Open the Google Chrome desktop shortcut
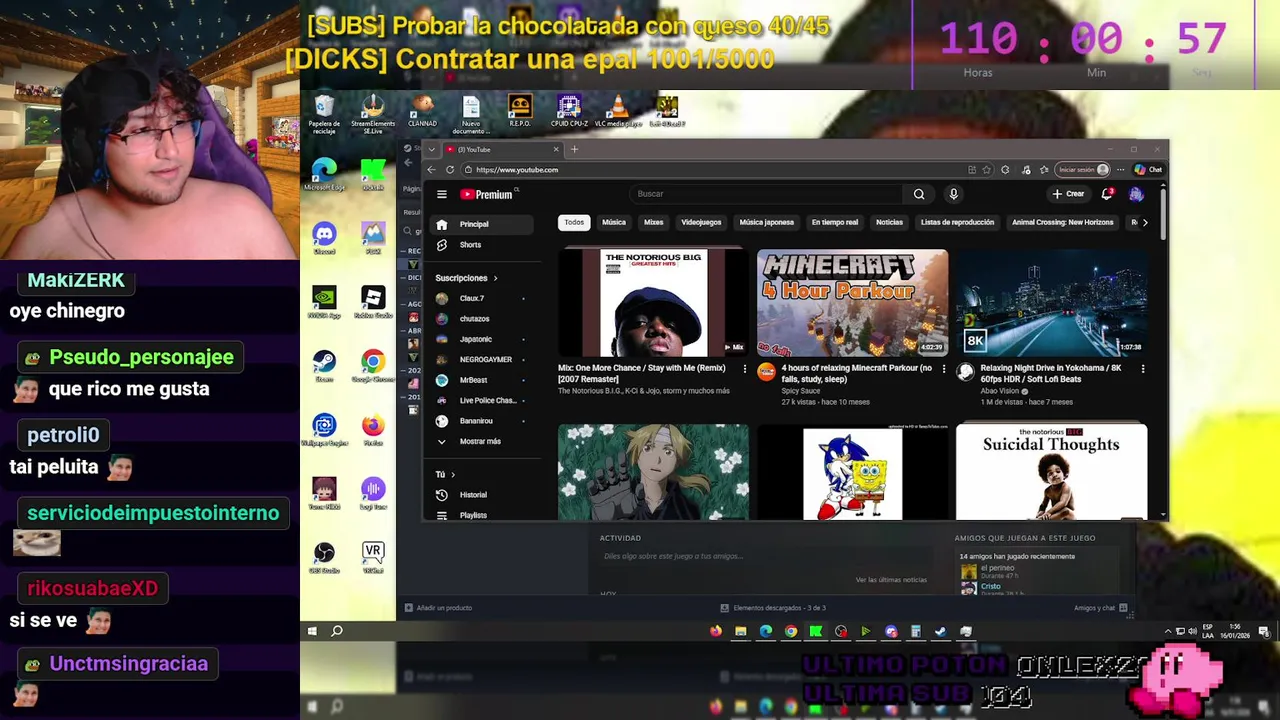The image size is (1280, 720). pos(373,365)
